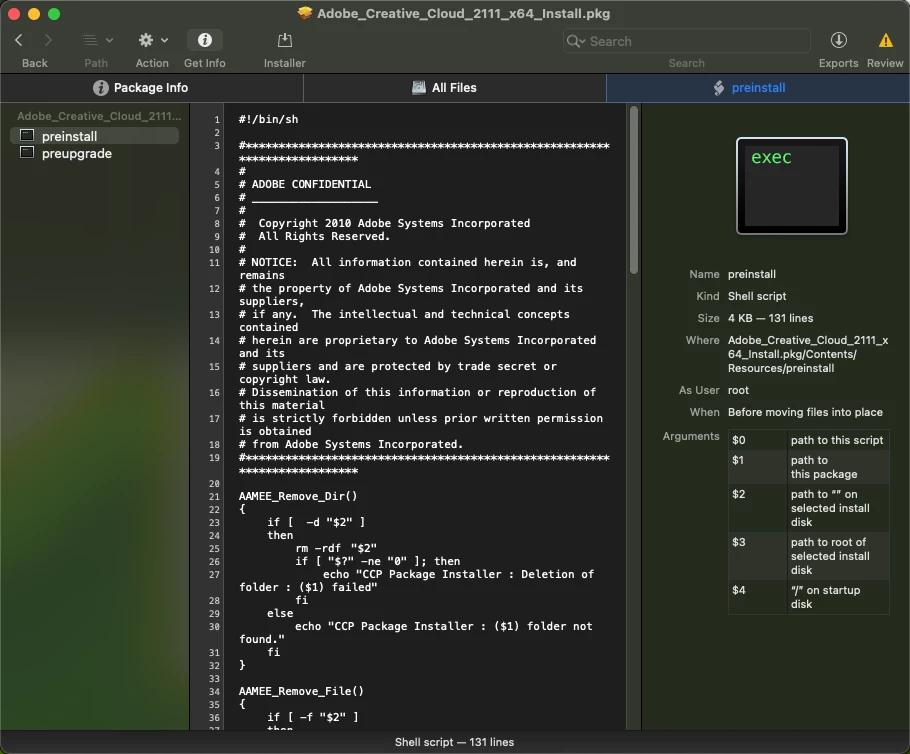Select preupgrade script in sidebar
The image size is (910, 754).
pos(95,153)
